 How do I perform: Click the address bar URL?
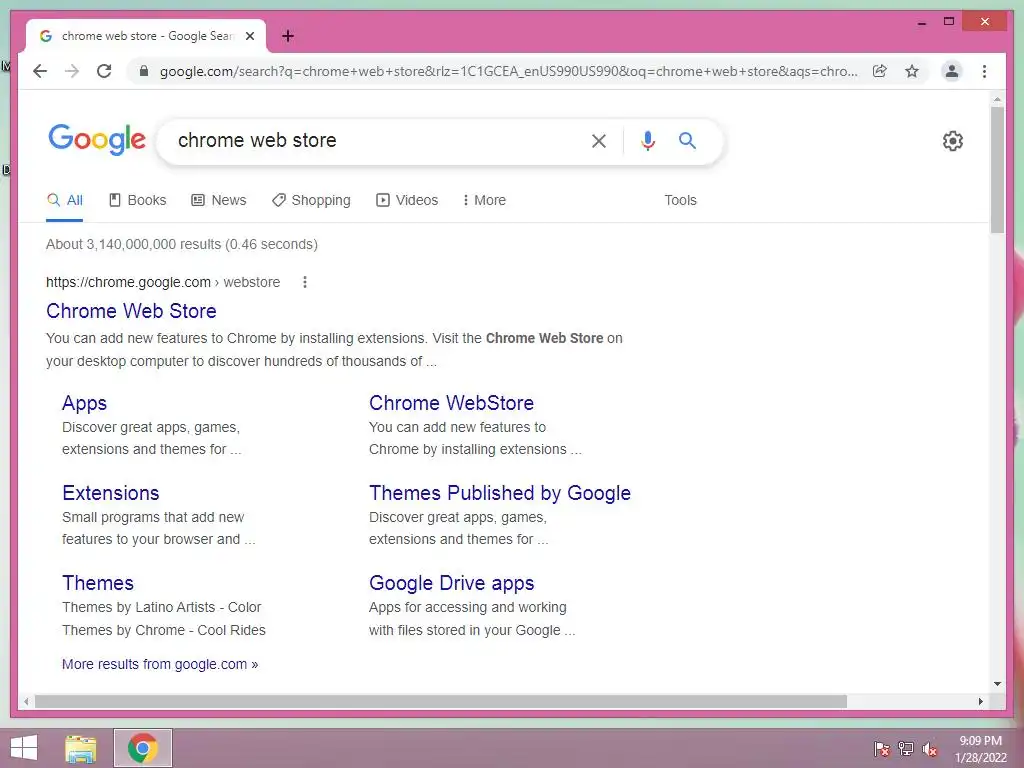[508, 71]
